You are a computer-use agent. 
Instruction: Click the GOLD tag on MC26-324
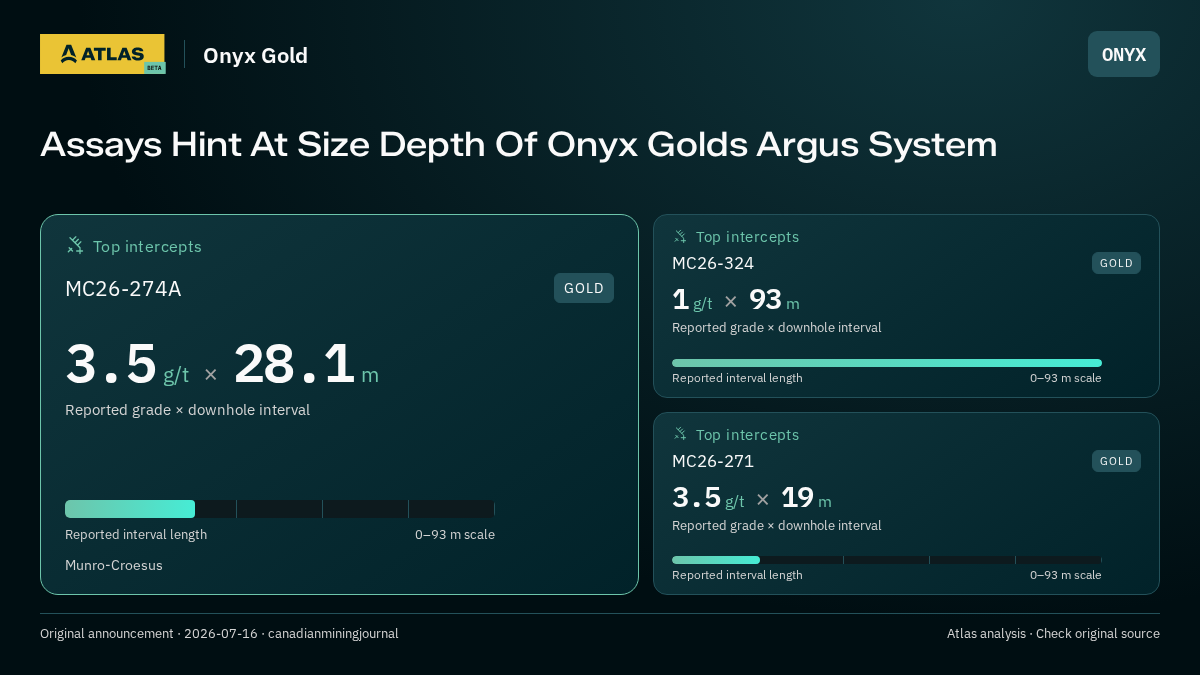[1116, 263]
